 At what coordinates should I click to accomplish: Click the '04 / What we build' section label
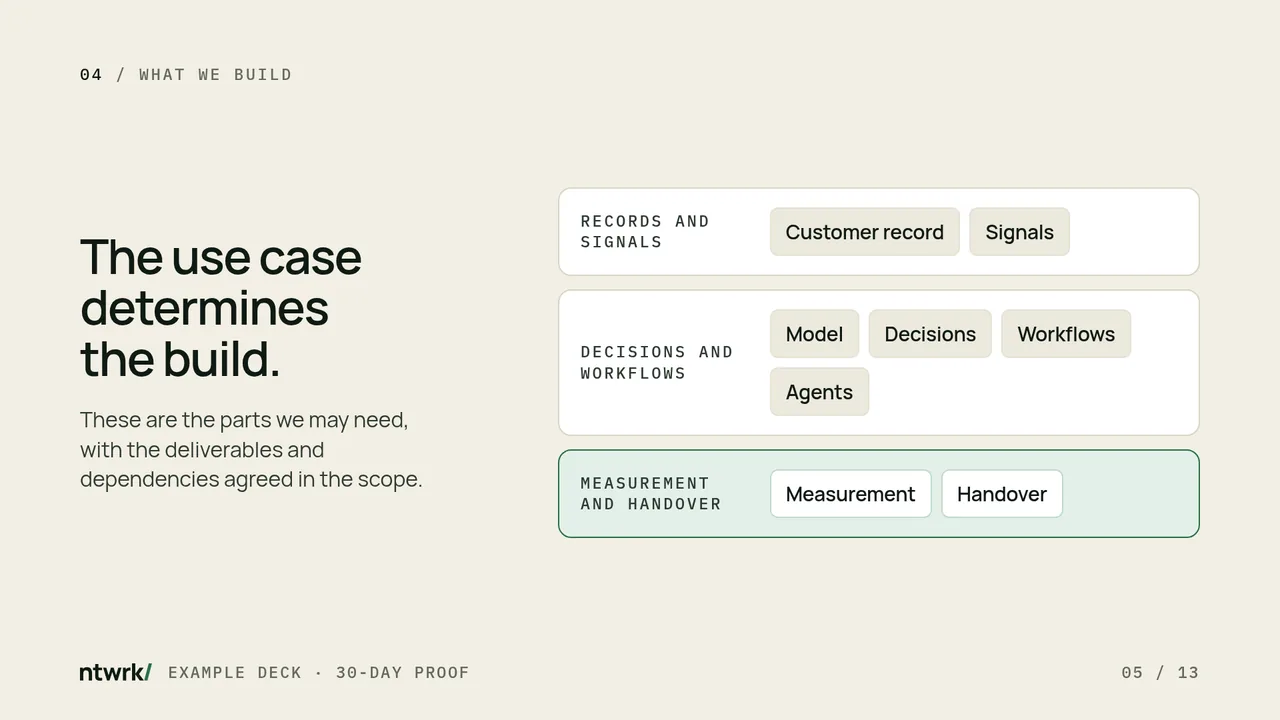click(x=186, y=75)
